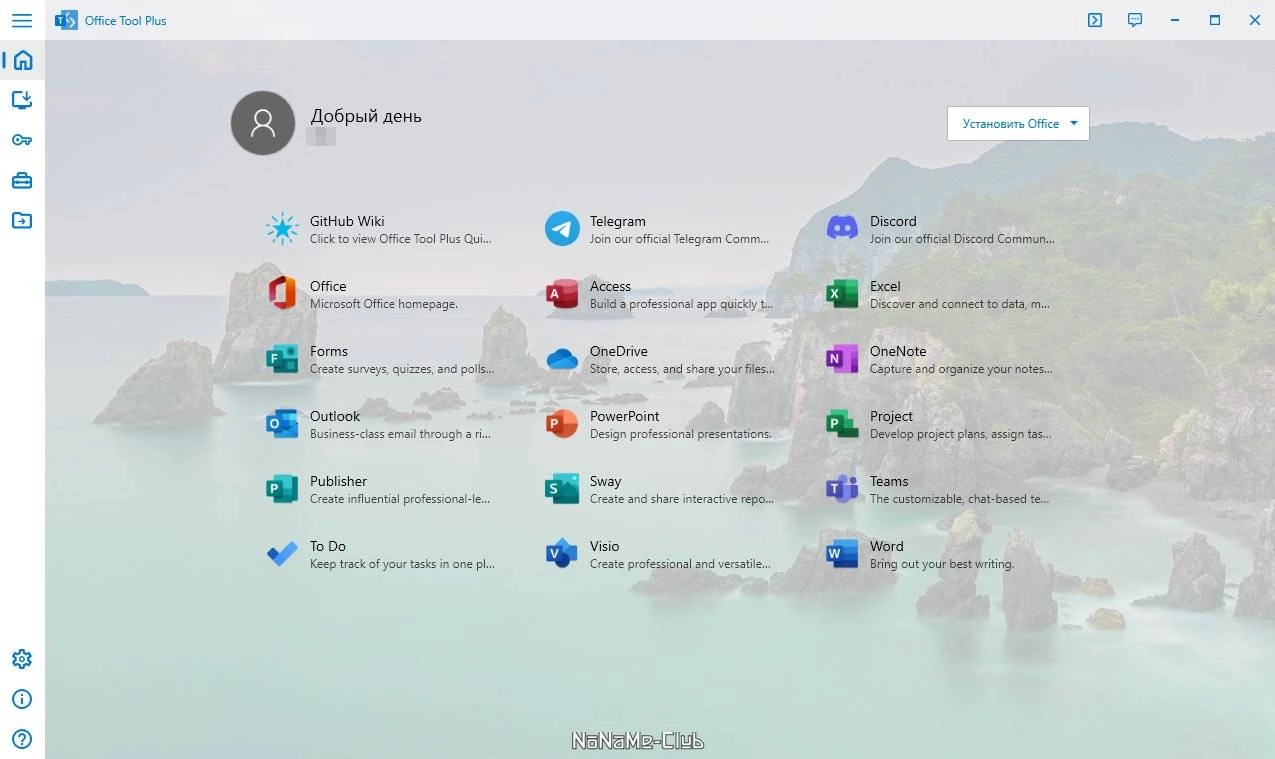This screenshot has width=1275, height=759.
Task: Open the Publisher link title
Action: click(338, 481)
